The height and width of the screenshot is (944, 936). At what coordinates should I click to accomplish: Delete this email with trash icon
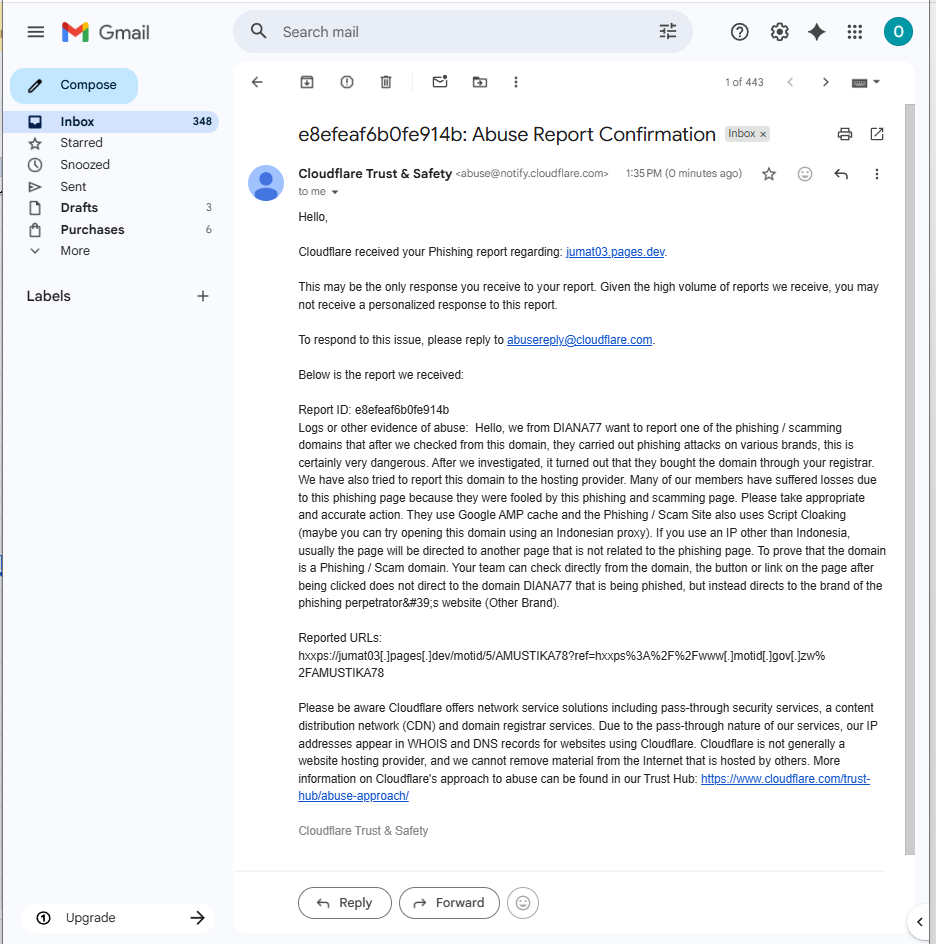coord(386,82)
